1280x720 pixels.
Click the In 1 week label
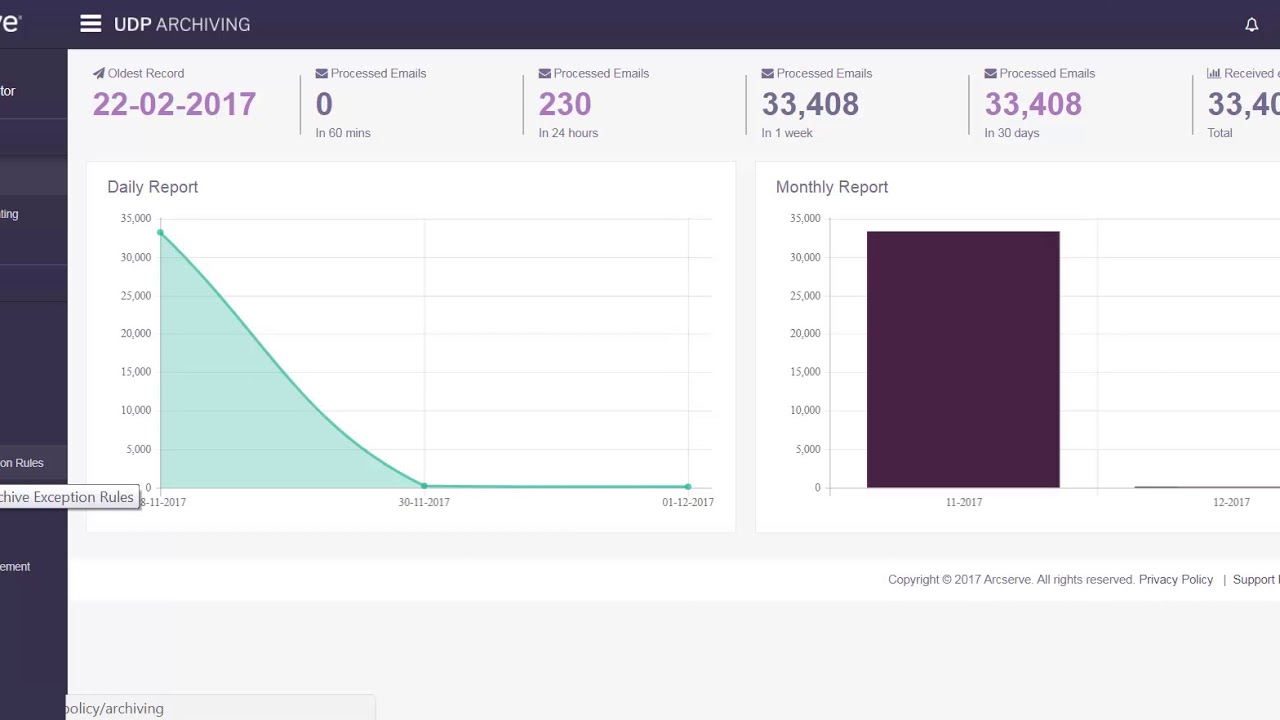click(x=787, y=133)
